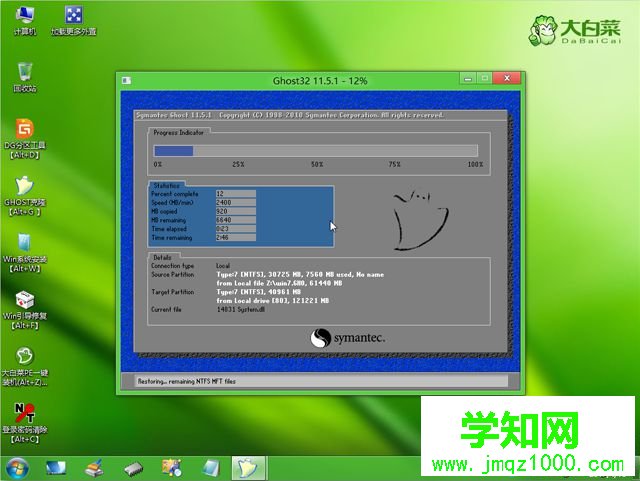640x481 pixels.
Task: Click the Ghost32 11.5.1 - 12% title bar
Action: 320,81
